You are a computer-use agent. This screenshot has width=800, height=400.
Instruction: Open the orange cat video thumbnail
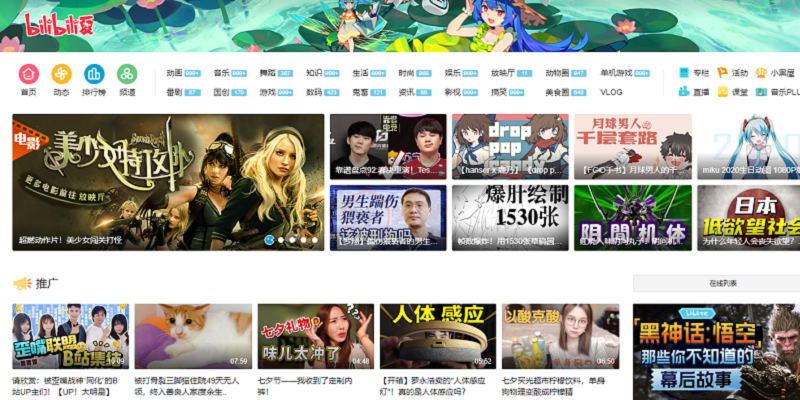[193, 336]
